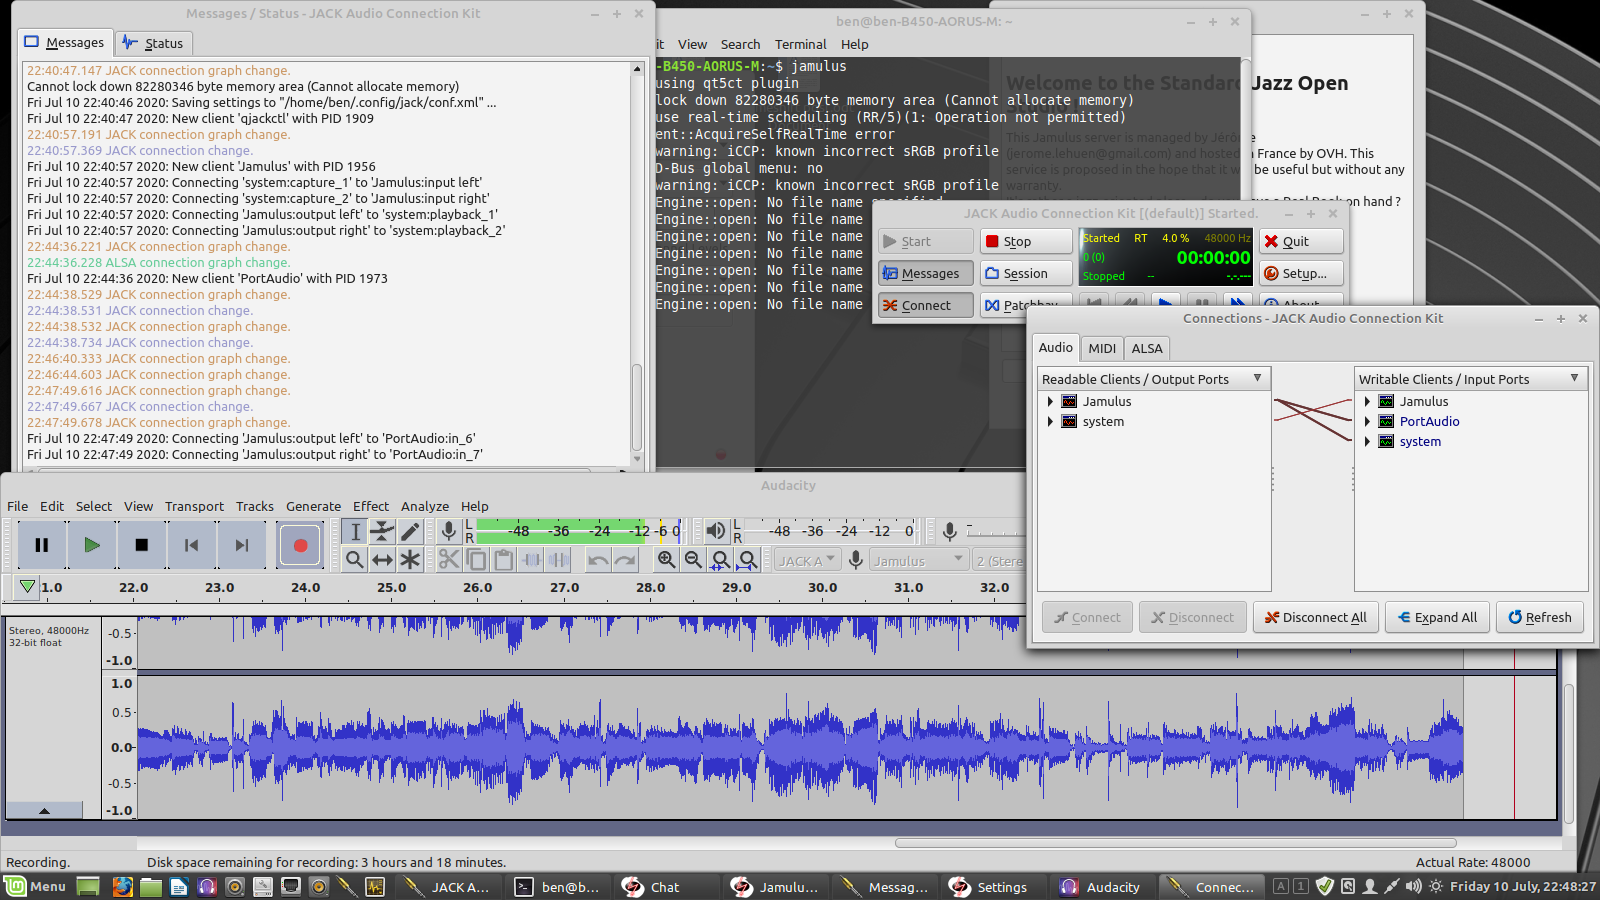The width and height of the screenshot is (1600, 900).
Task: Click the Trim audio icon
Action: coord(532,560)
